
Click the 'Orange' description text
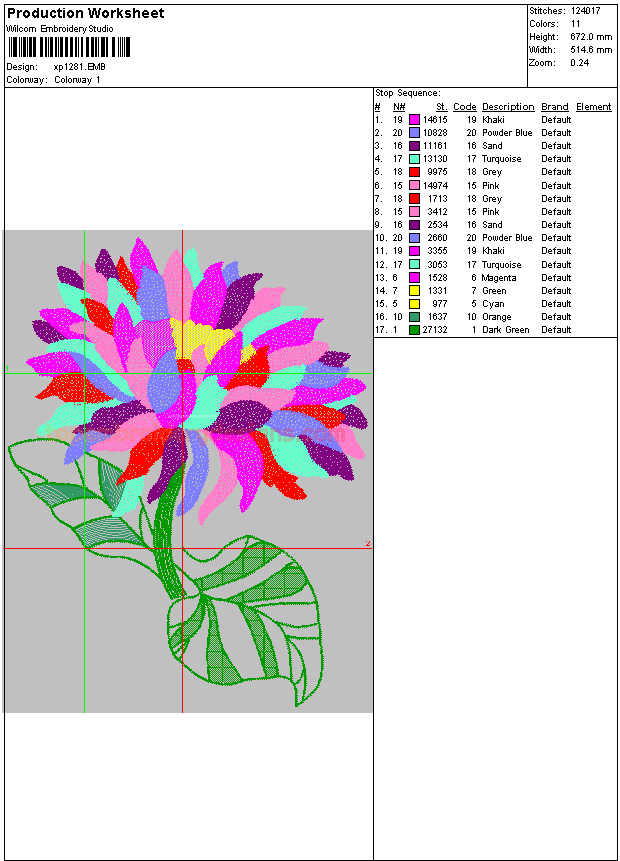coord(497,317)
